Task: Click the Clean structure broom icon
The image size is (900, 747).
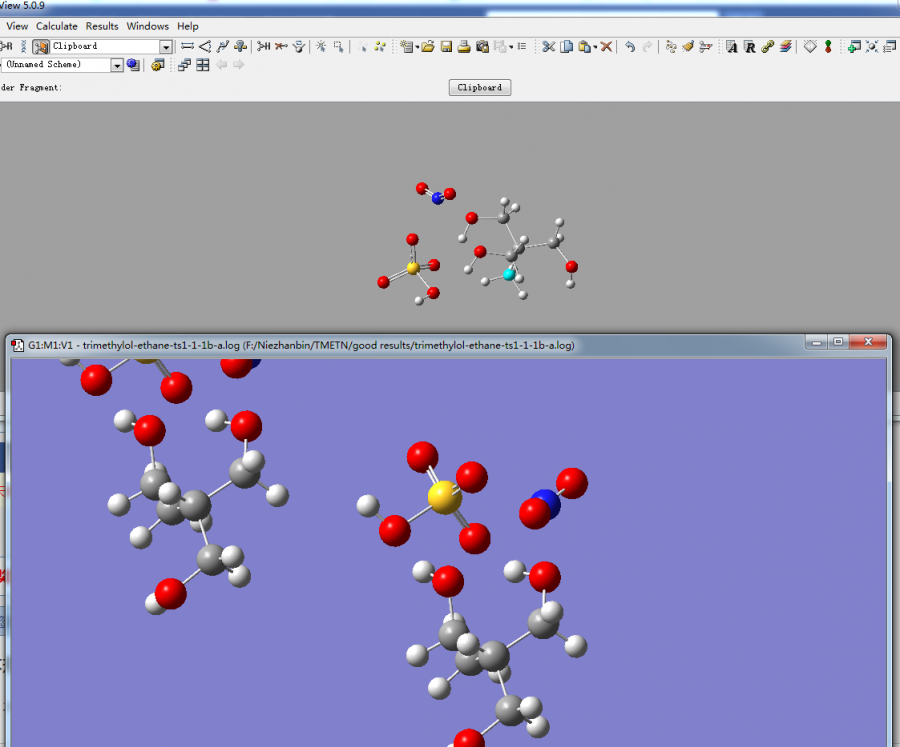Action: tap(688, 46)
